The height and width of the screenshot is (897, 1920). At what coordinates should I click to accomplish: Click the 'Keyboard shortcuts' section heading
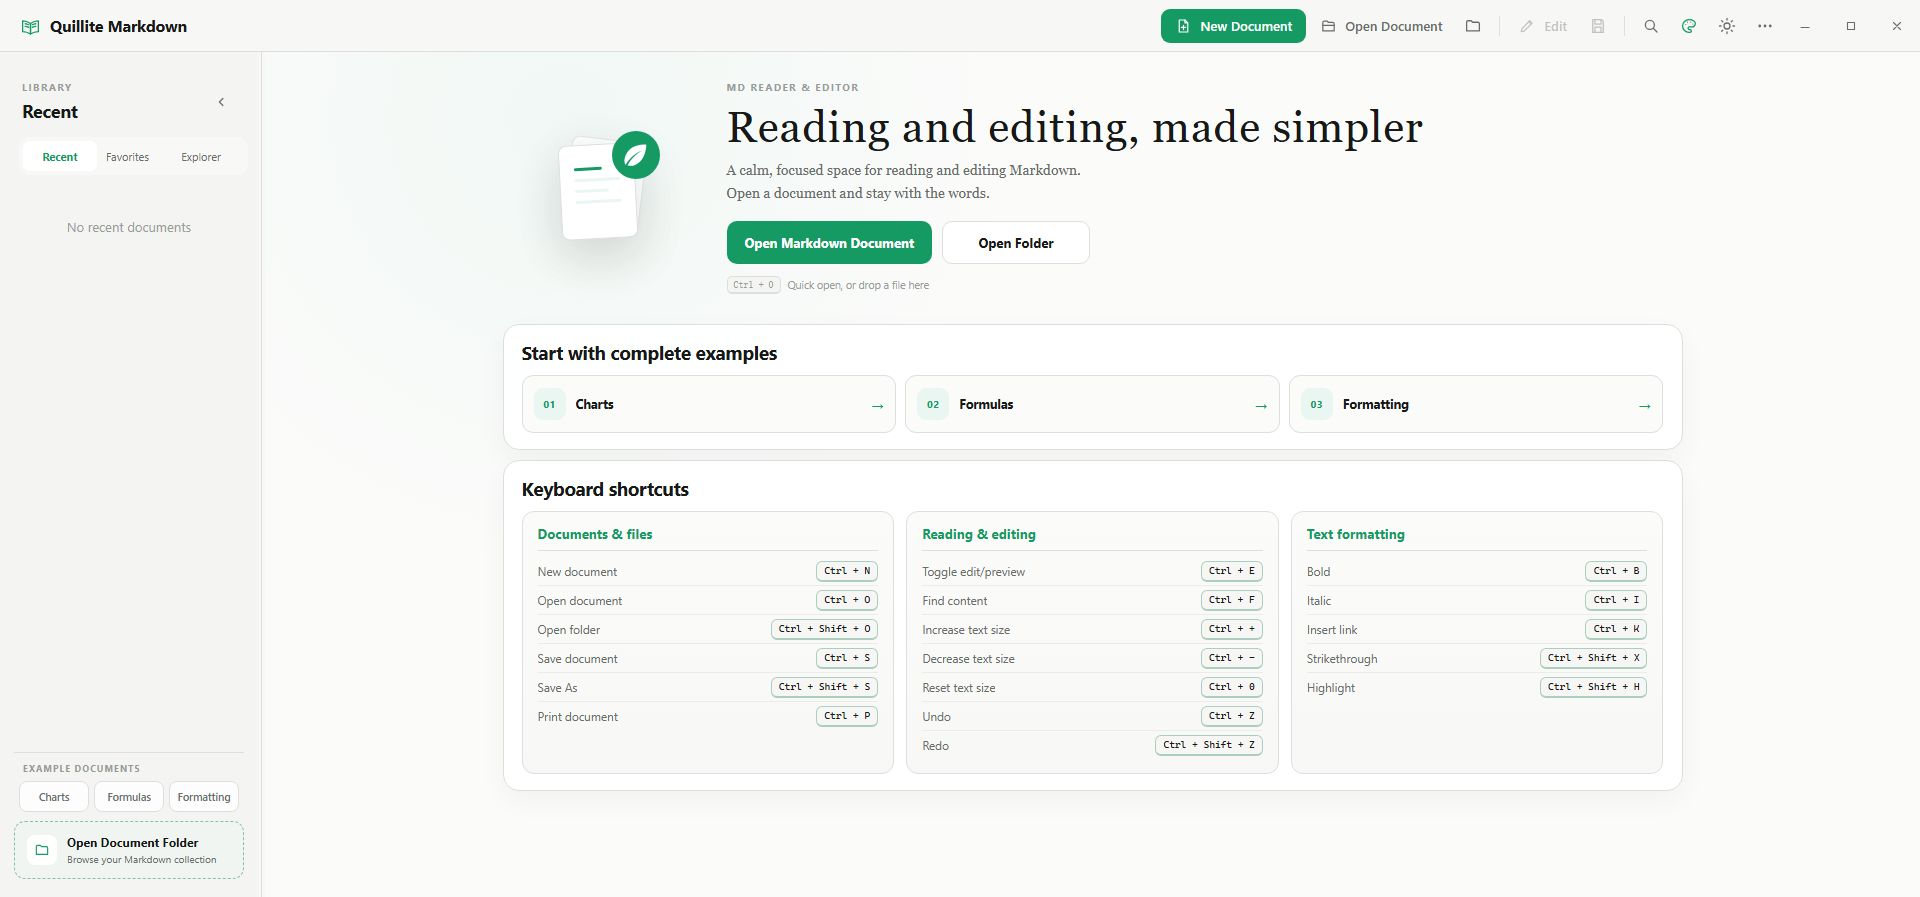click(605, 490)
